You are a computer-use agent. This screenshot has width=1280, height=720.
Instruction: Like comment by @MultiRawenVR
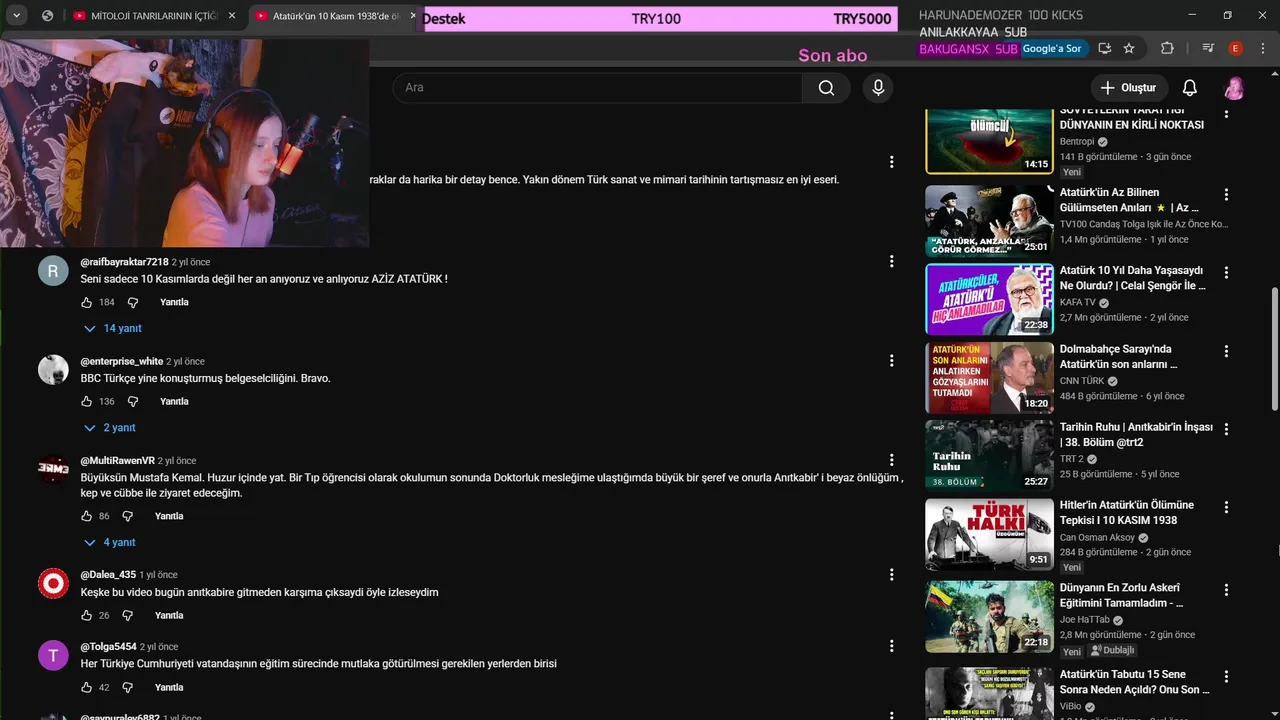pyautogui.click(x=87, y=516)
